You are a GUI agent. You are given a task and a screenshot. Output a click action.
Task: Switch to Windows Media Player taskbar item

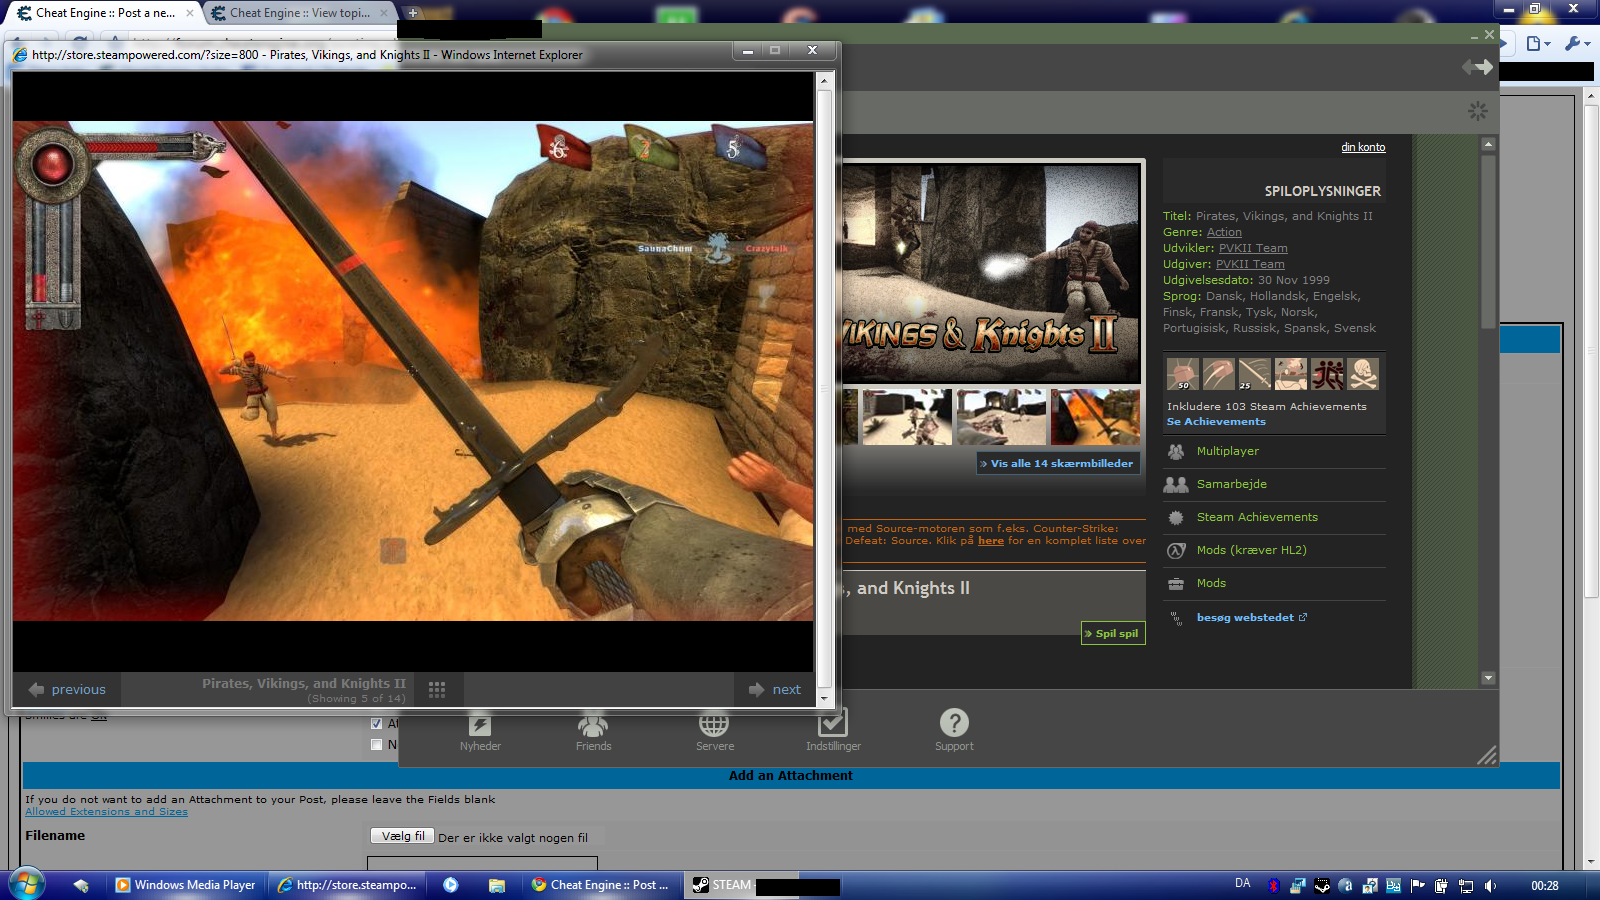pyautogui.click(x=185, y=885)
